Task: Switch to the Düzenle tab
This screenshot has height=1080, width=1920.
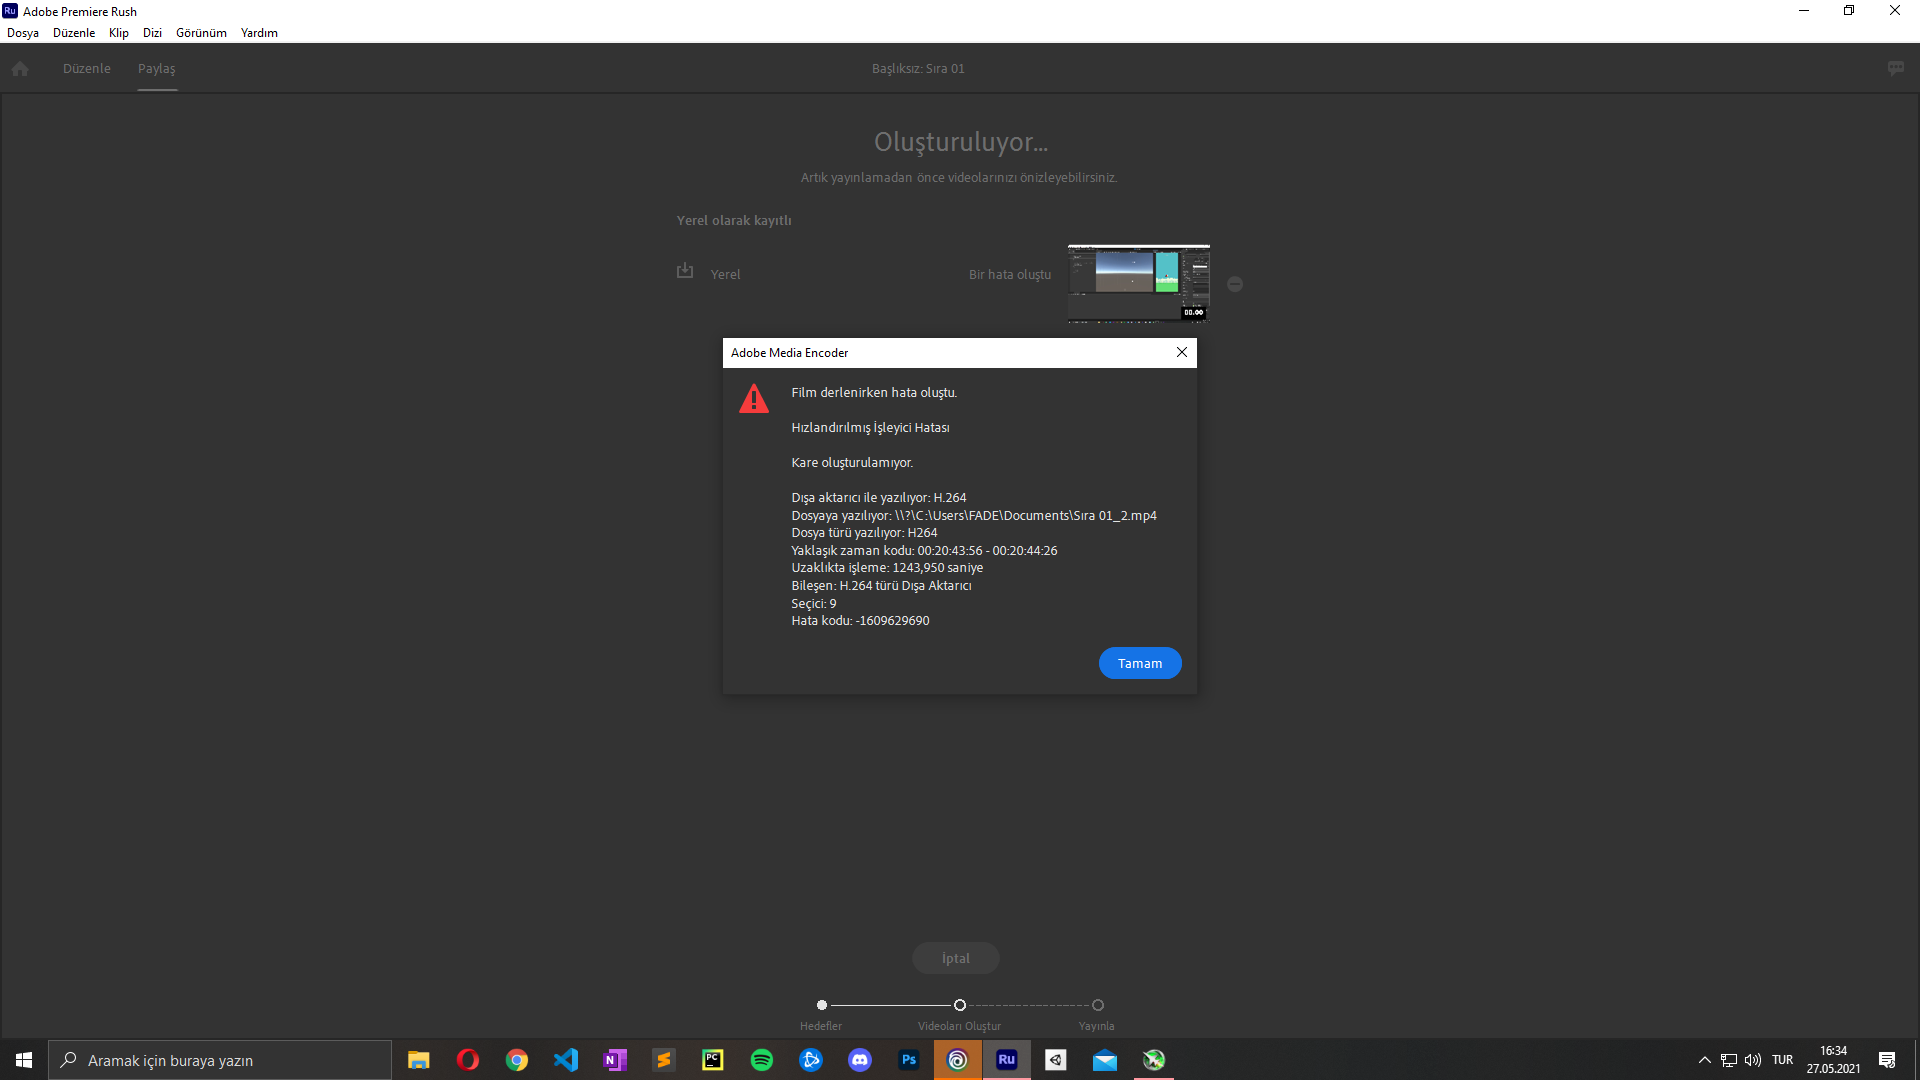Action: 87,69
